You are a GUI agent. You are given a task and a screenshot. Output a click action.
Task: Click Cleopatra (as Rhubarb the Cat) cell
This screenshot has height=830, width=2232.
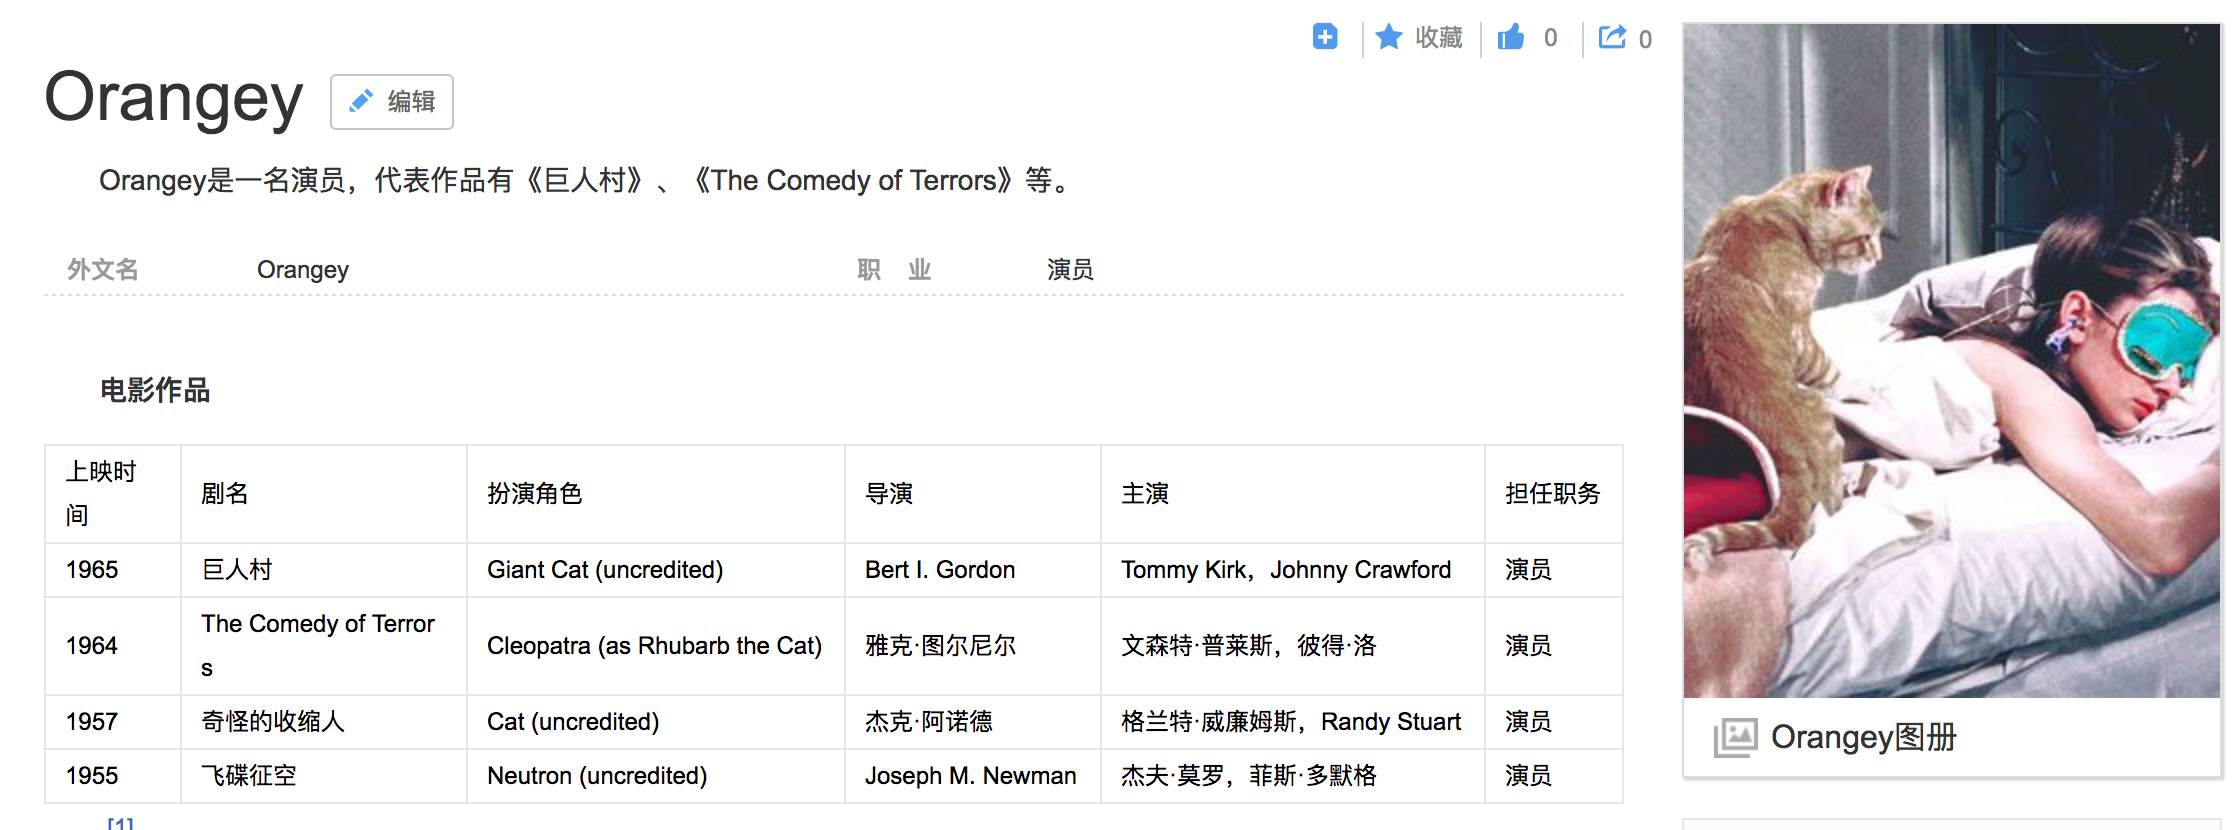[x=654, y=646]
